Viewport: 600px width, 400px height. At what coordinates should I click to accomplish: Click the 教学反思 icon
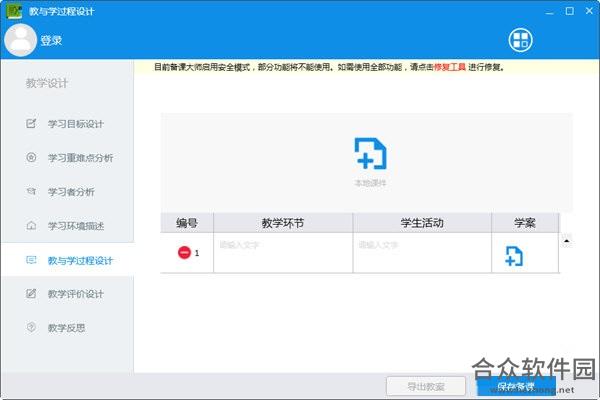pyautogui.click(x=31, y=327)
